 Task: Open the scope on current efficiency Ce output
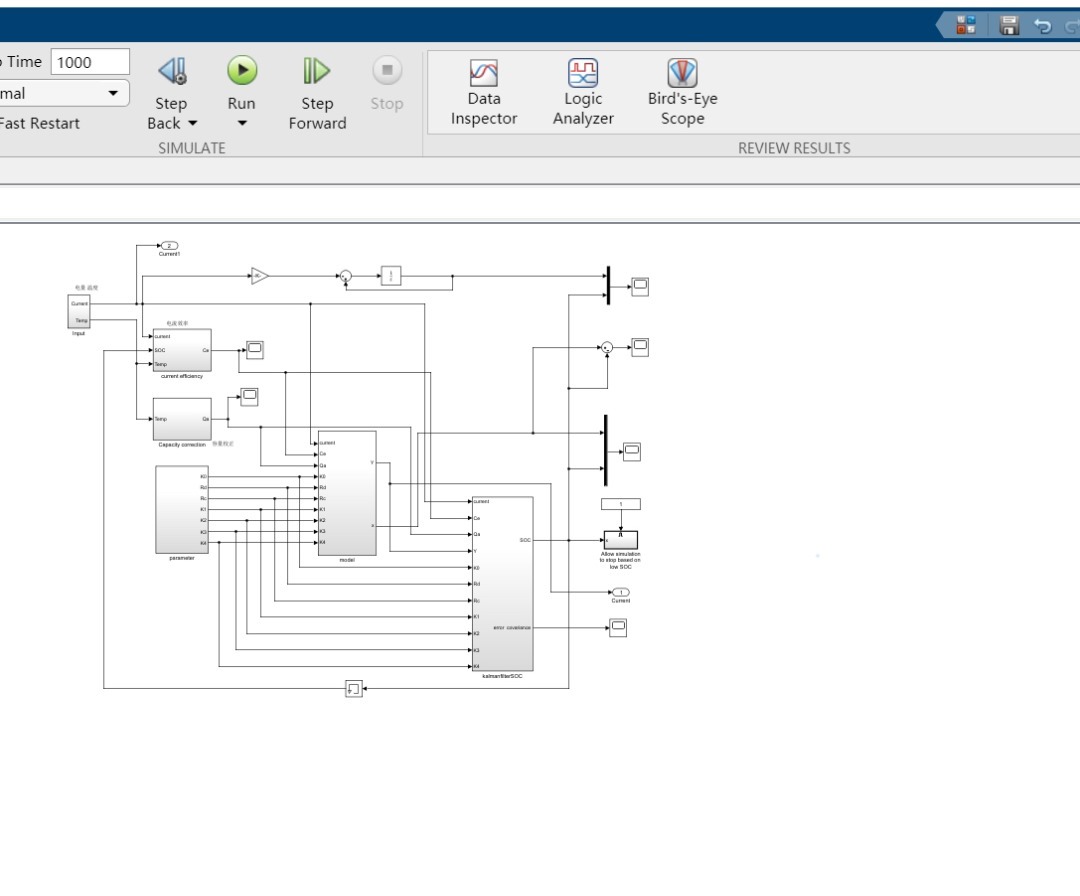(x=255, y=350)
